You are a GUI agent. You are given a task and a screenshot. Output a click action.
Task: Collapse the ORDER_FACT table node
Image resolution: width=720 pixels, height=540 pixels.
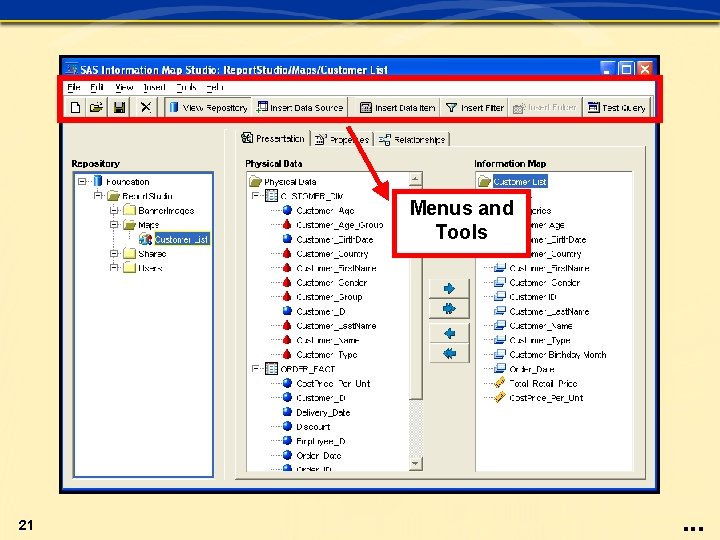(x=255, y=368)
